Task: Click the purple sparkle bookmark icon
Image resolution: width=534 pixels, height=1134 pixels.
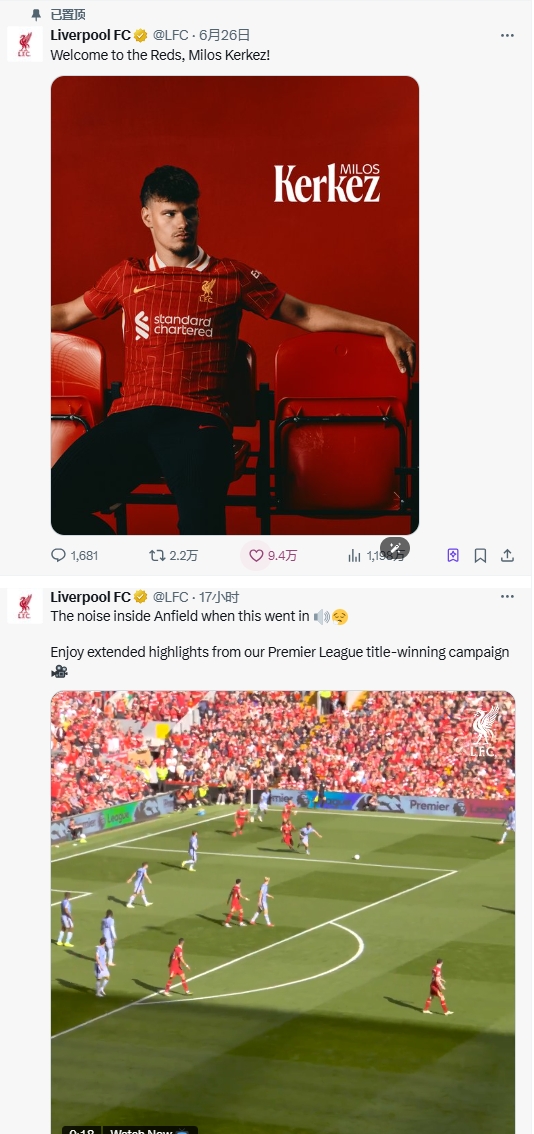Action: pos(453,555)
